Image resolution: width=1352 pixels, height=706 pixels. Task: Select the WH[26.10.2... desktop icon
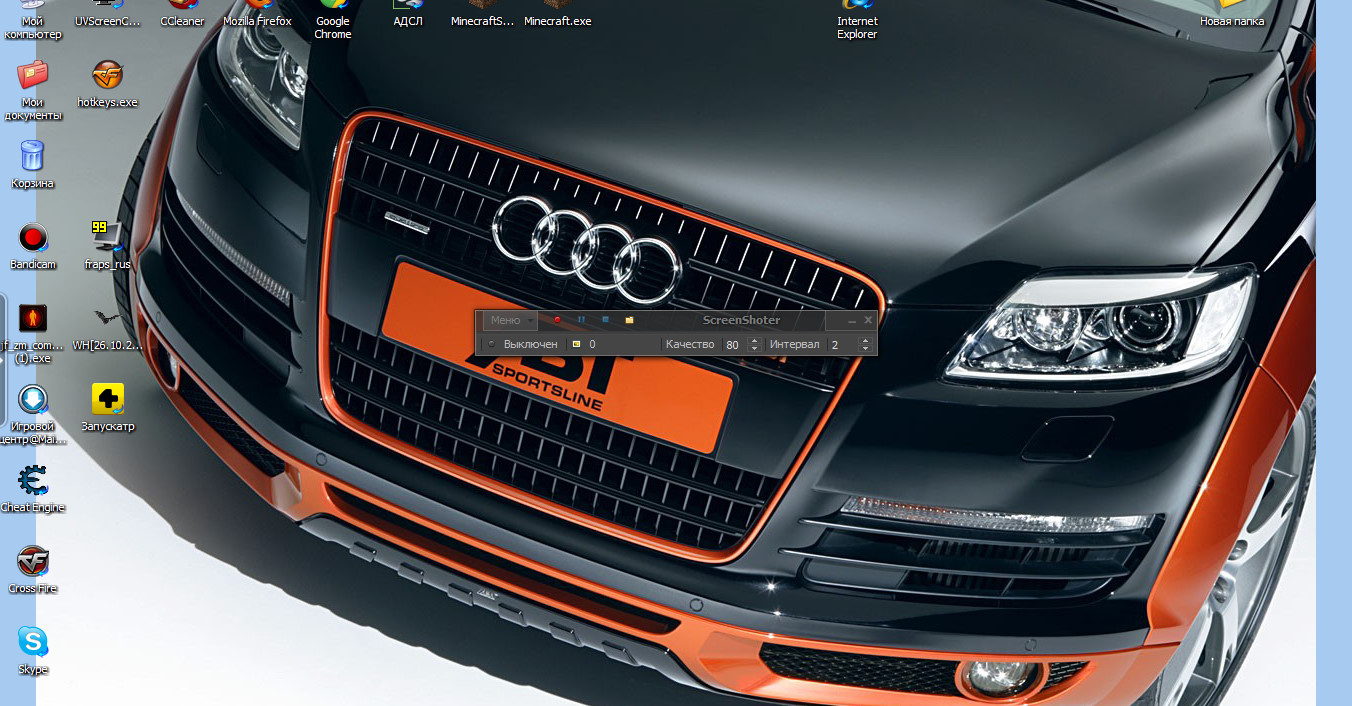[x=107, y=326]
